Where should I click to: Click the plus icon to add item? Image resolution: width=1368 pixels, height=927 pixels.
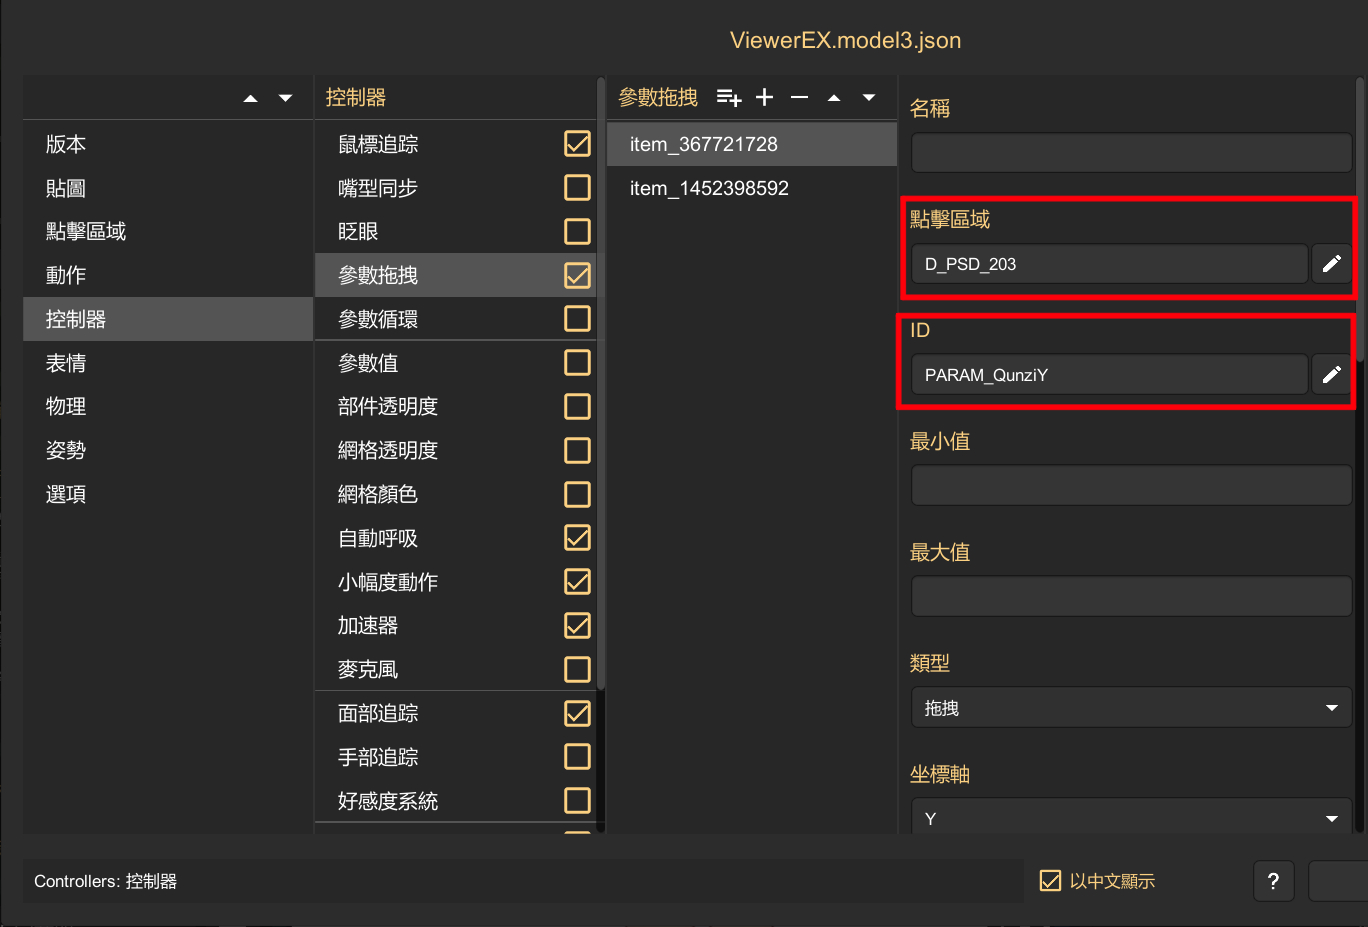coord(765,97)
